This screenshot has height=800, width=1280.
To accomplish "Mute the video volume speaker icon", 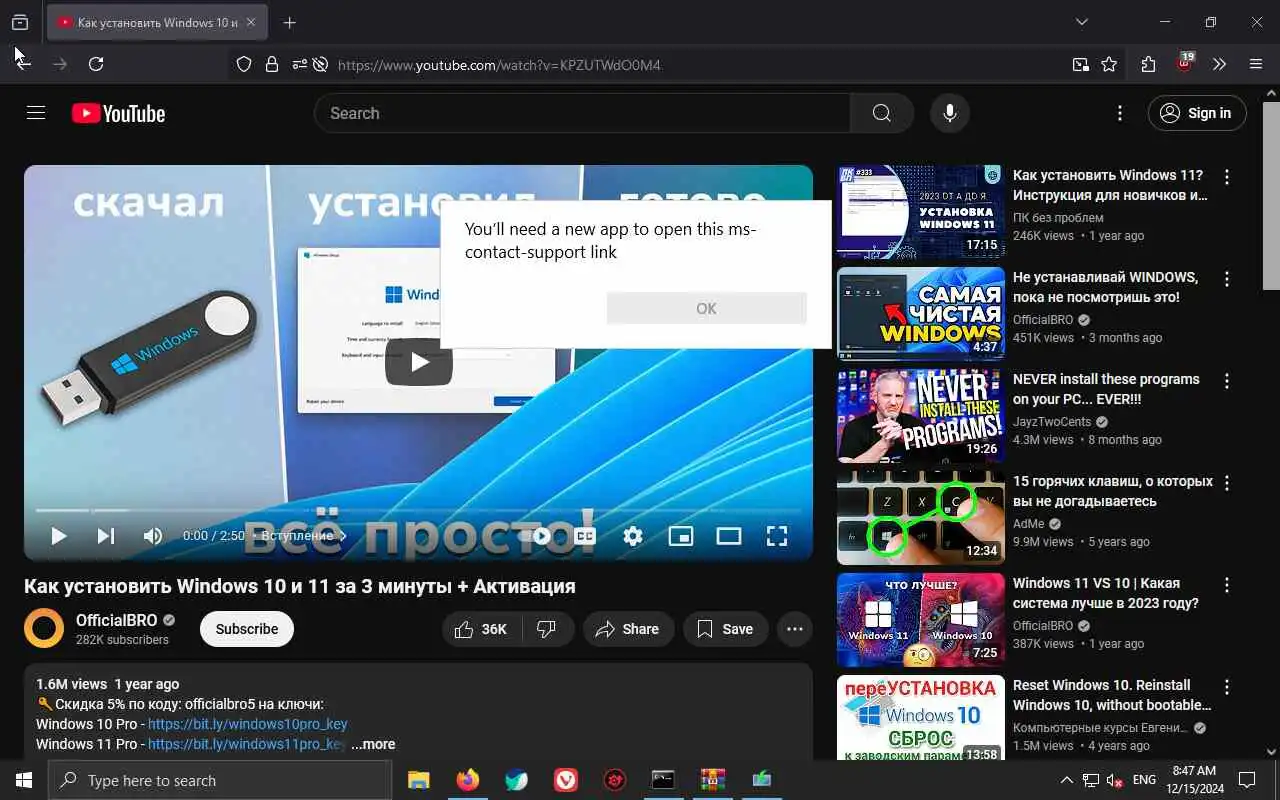I will (153, 536).
